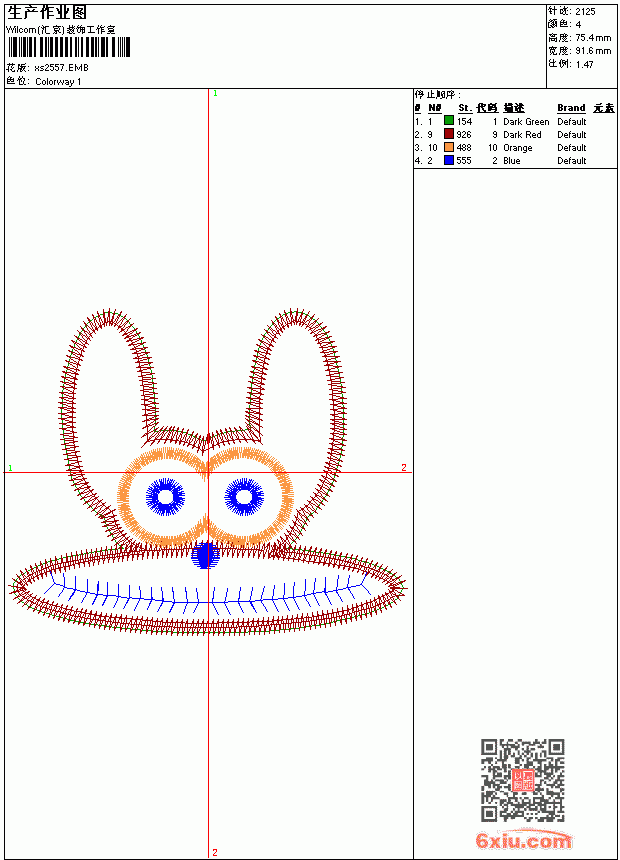Viewport: 620px width, 860px height.
Task: Click the red marker 2 on horizontal line
Action: click(x=404, y=467)
